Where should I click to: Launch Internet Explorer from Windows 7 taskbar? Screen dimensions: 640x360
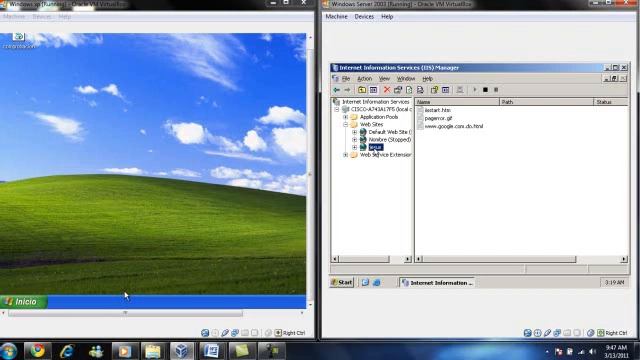(x=67, y=351)
